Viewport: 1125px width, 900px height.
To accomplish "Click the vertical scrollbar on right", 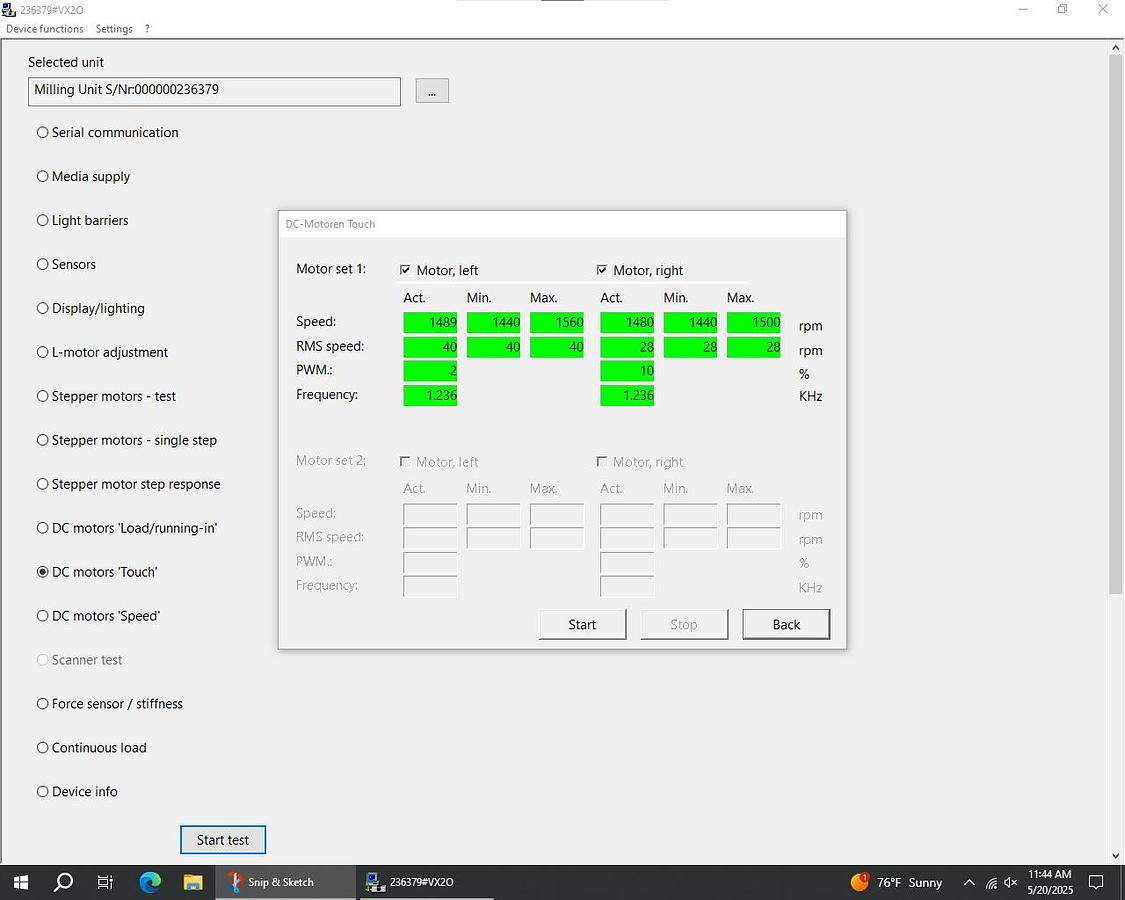I will (x=1116, y=320).
